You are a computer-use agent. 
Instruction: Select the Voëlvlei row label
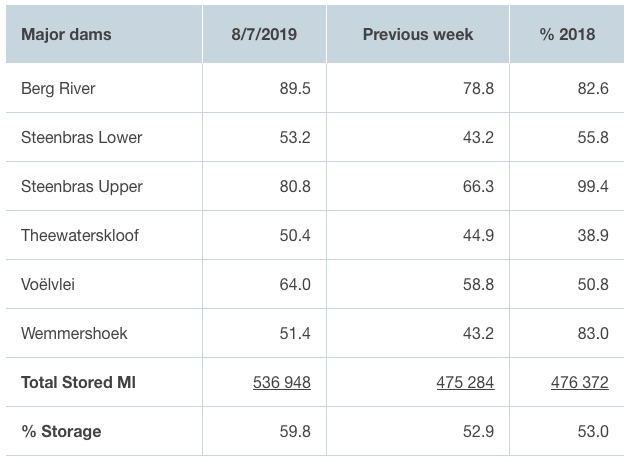[48, 285]
